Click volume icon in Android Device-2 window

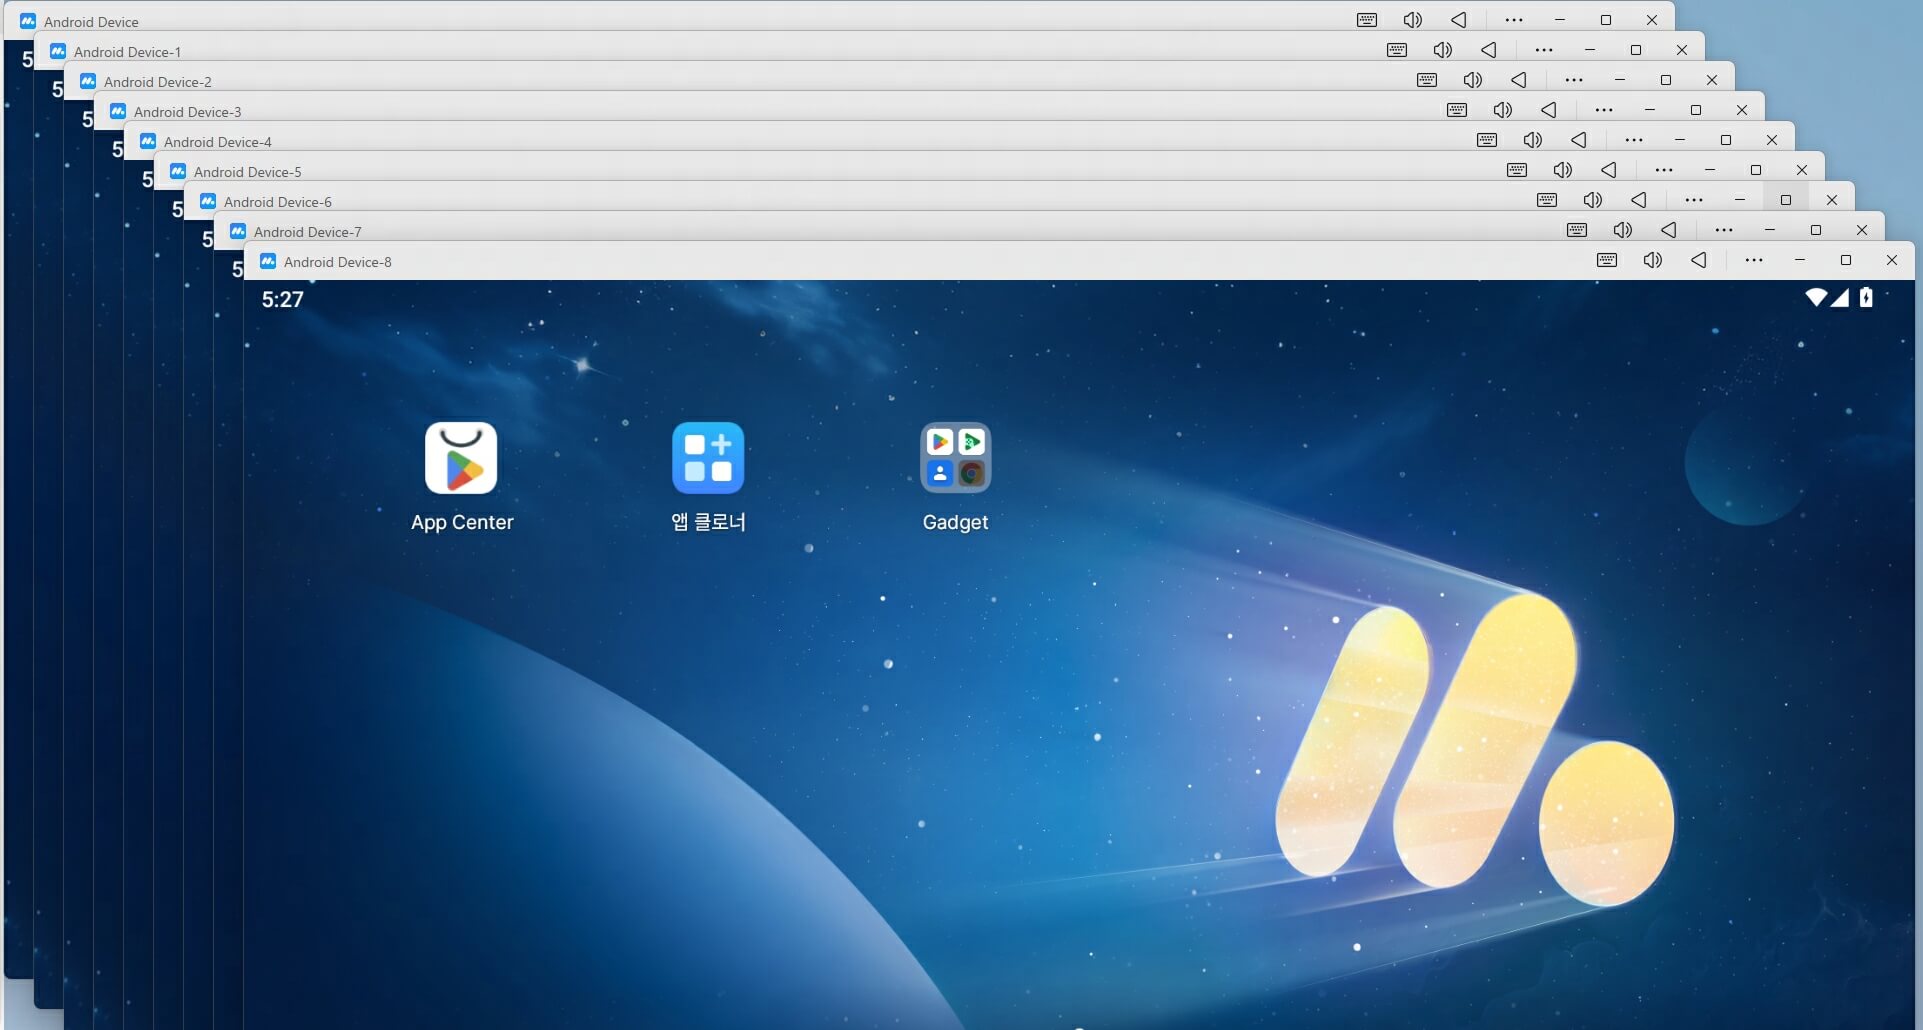click(x=1473, y=80)
